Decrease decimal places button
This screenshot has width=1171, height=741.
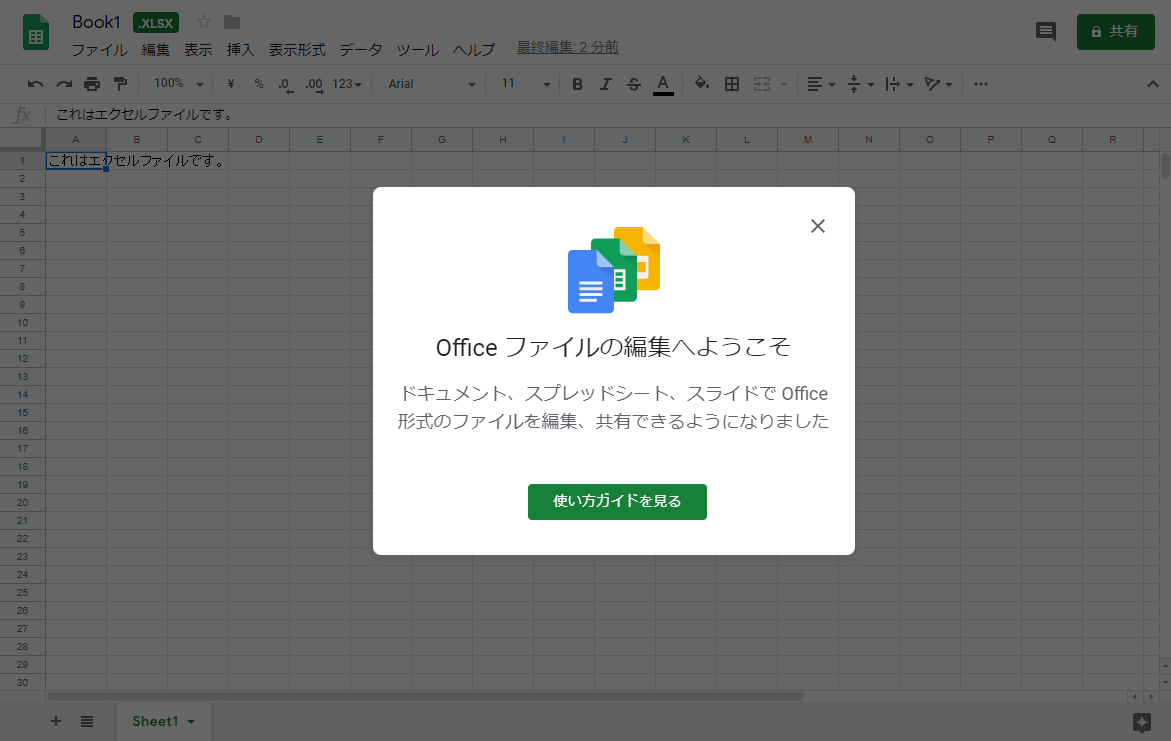click(x=285, y=84)
